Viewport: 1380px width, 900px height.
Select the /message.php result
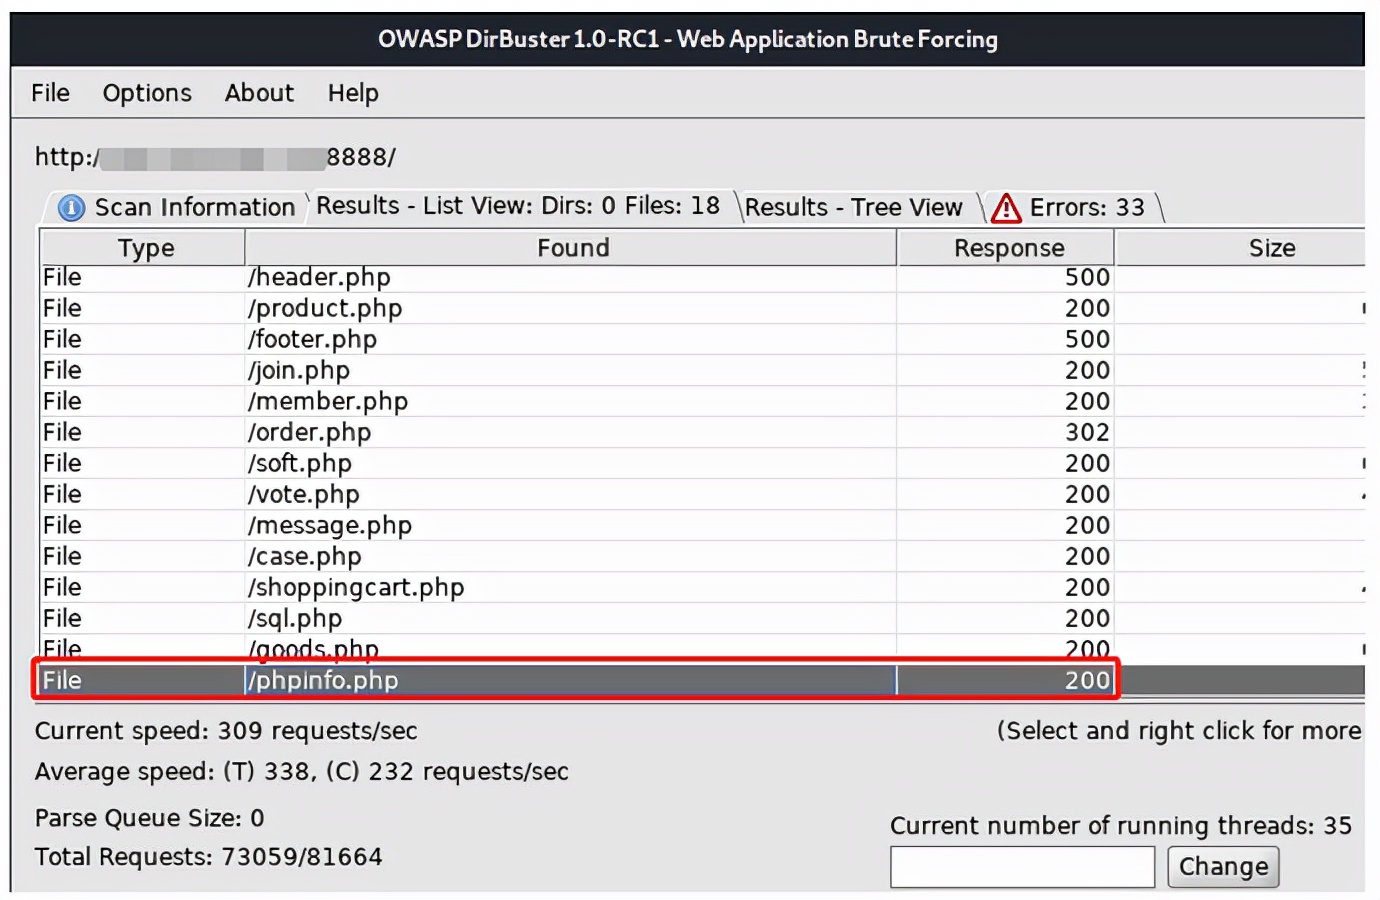(x=703, y=525)
